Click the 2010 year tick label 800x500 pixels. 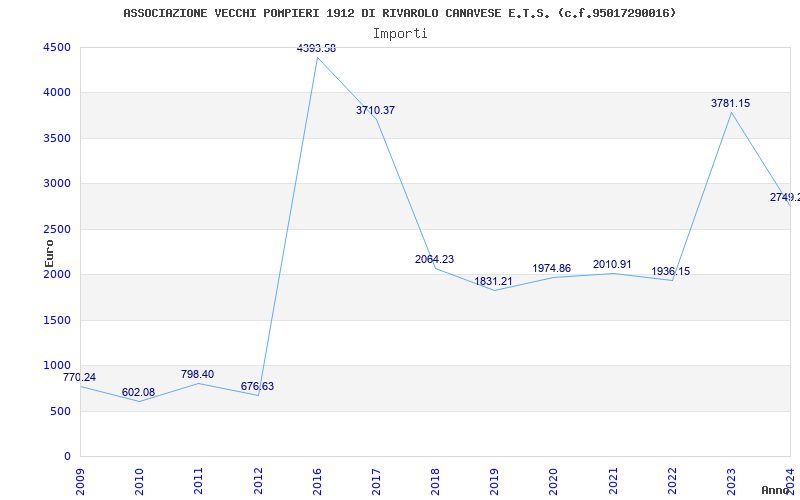tap(139, 481)
